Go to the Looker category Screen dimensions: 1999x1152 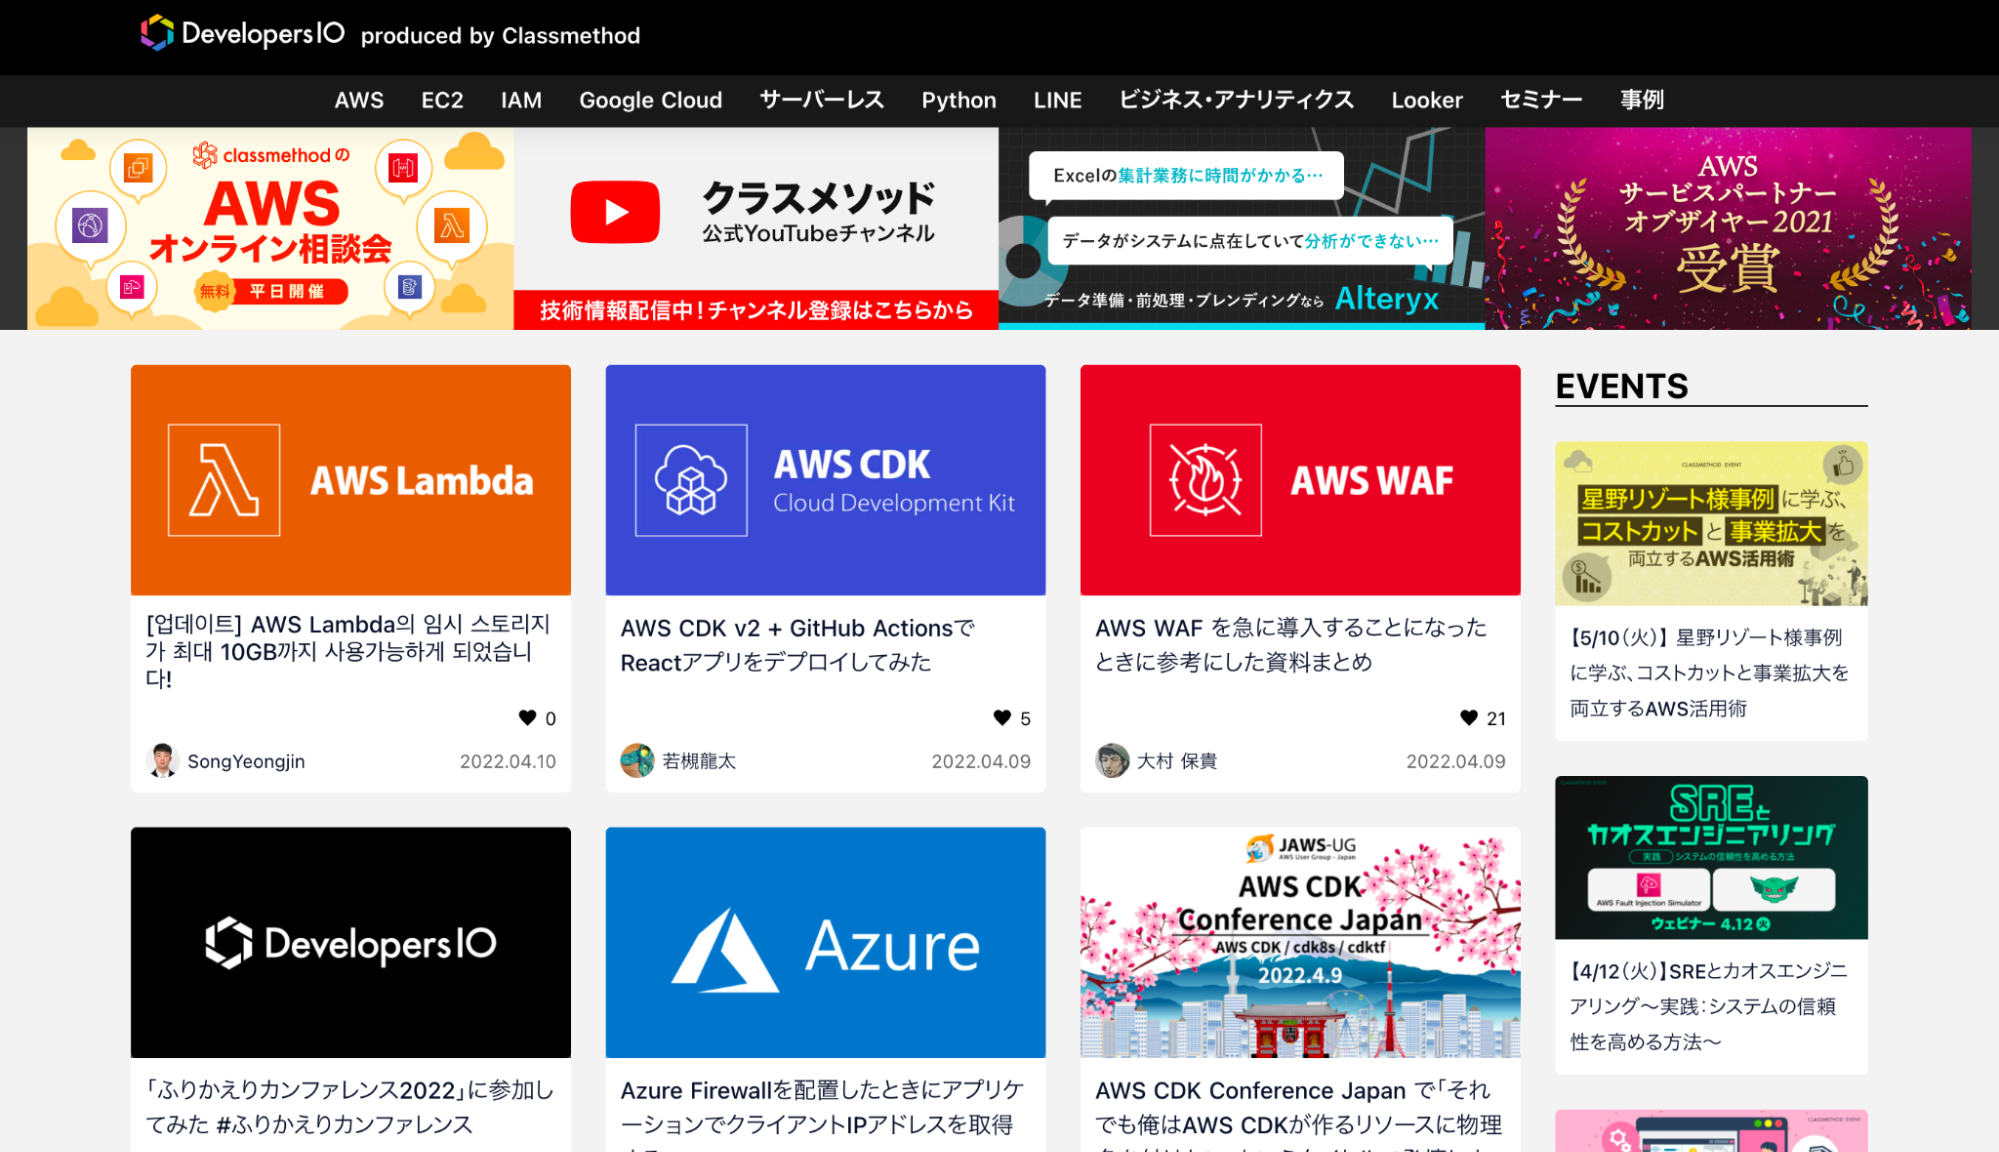[1427, 100]
